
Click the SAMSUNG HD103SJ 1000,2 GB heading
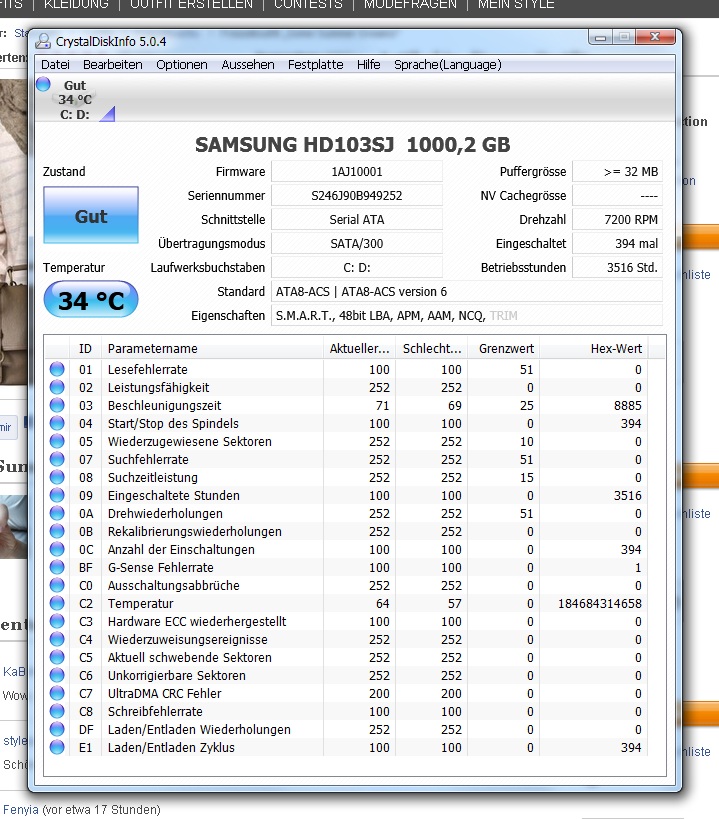352,145
